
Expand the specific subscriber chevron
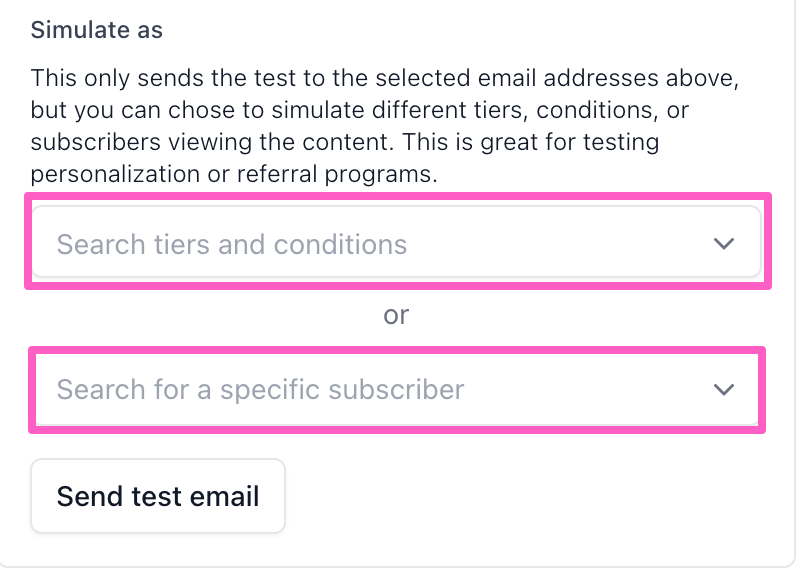(x=724, y=389)
